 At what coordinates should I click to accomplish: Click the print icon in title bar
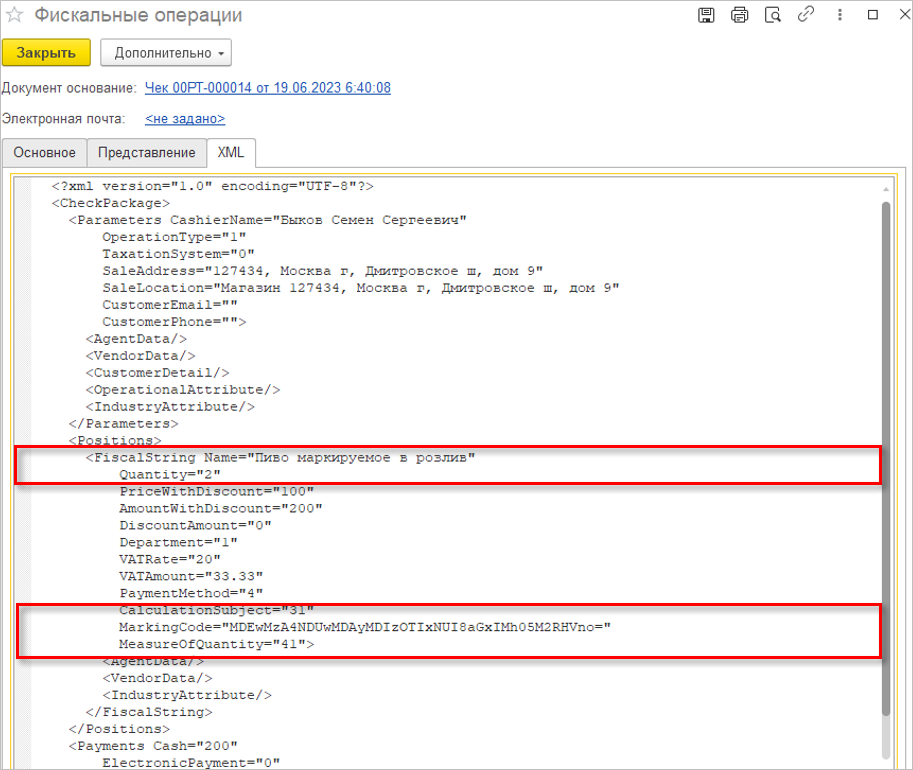739,15
